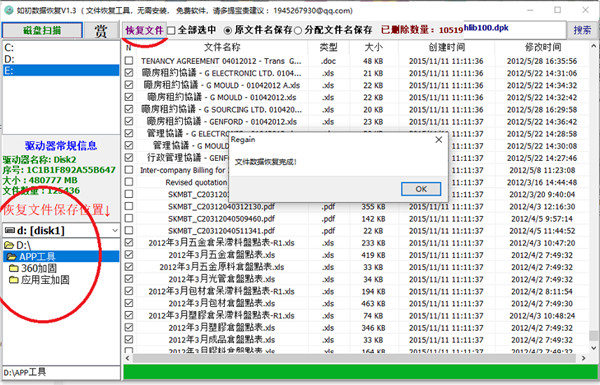Viewport: 600px width, 385px height.
Task: Click the file list scroll-down arrow
Action: (593, 348)
